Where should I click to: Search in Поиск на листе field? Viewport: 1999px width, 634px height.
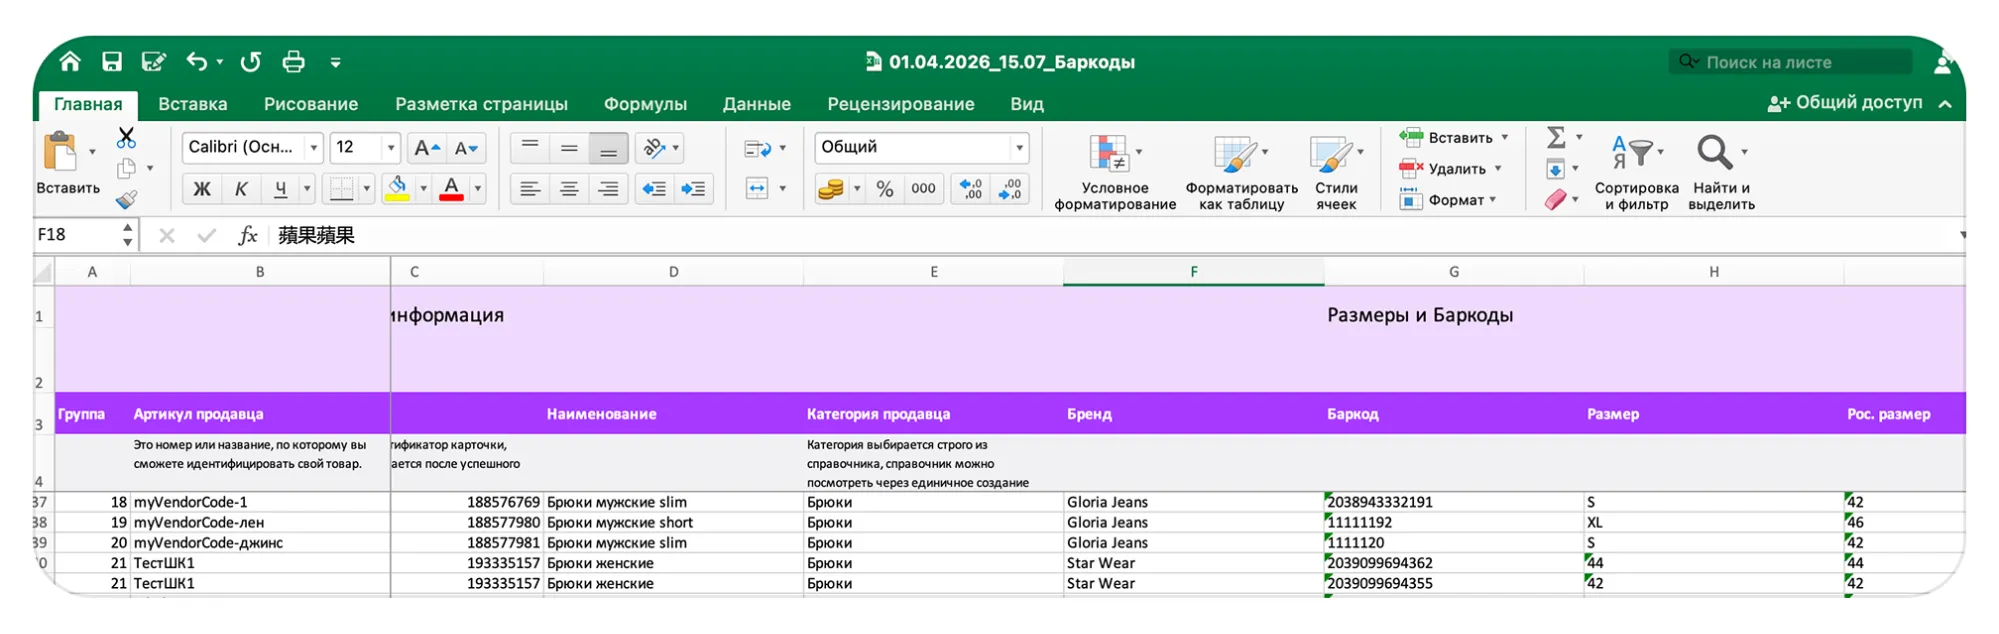coord(1790,62)
